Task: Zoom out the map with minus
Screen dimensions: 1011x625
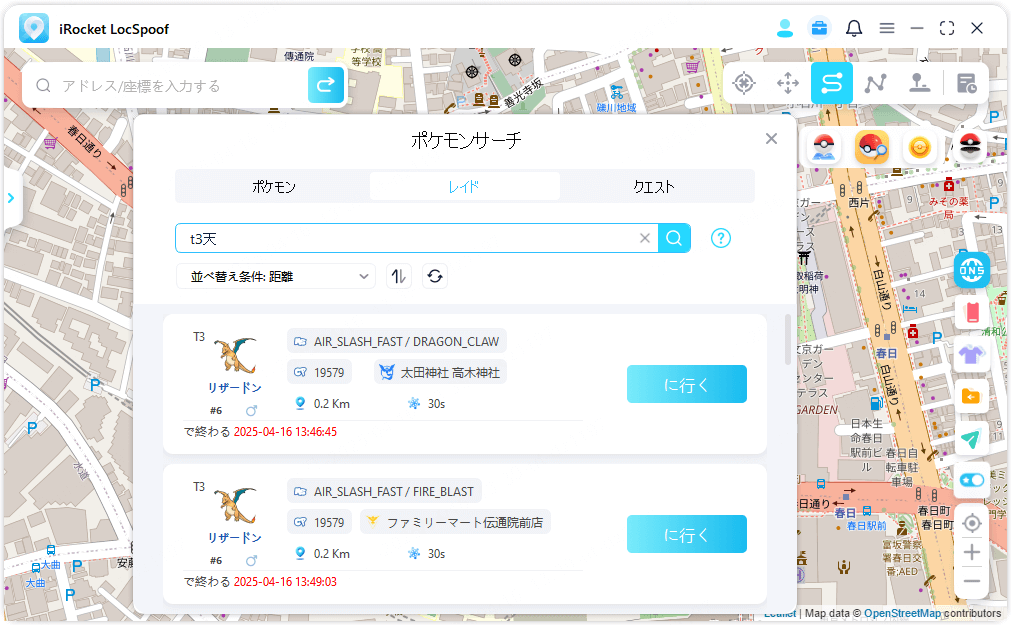Action: click(x=972, y=581)
